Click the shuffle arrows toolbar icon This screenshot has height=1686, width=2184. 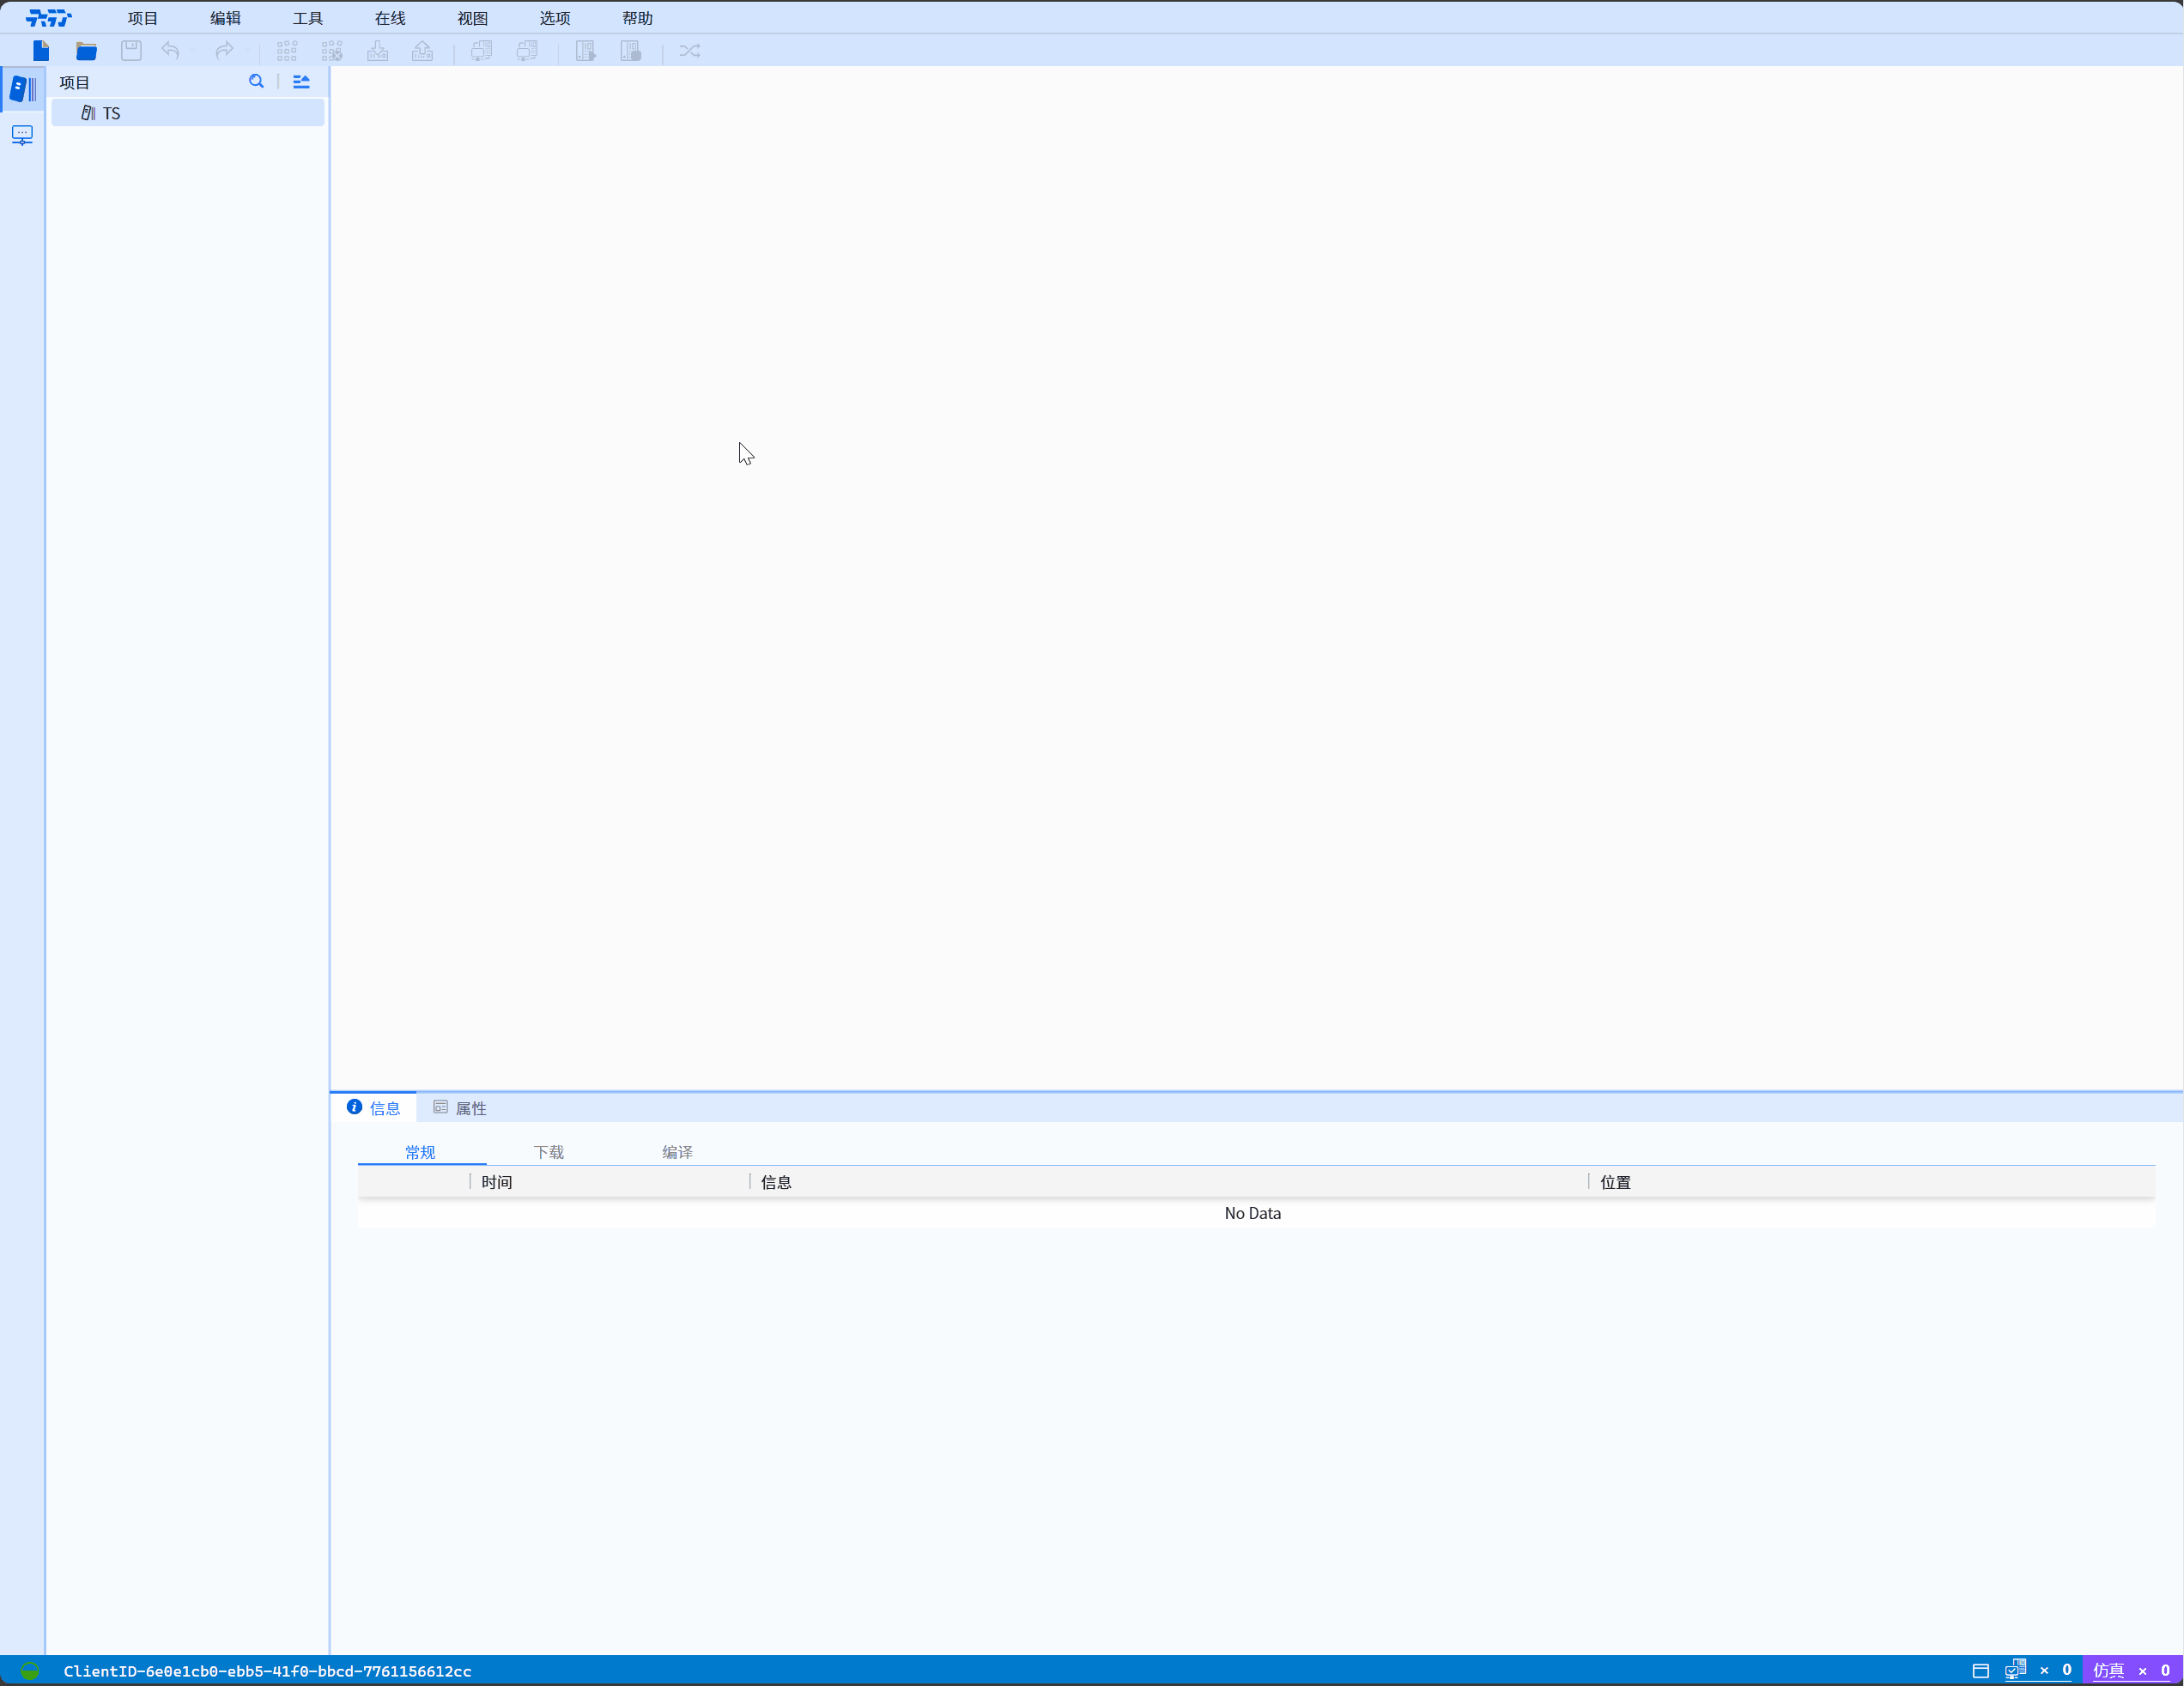point(690,51)
